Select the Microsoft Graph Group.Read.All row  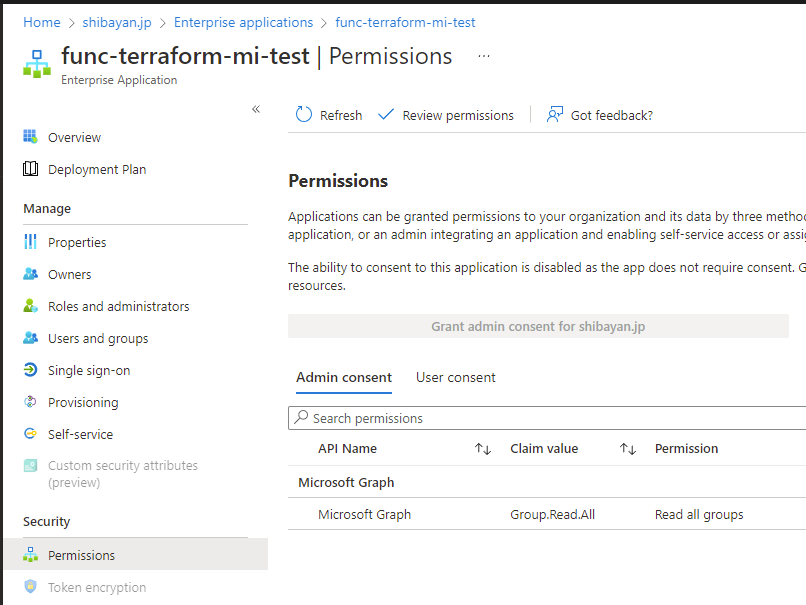click(547, 514)
